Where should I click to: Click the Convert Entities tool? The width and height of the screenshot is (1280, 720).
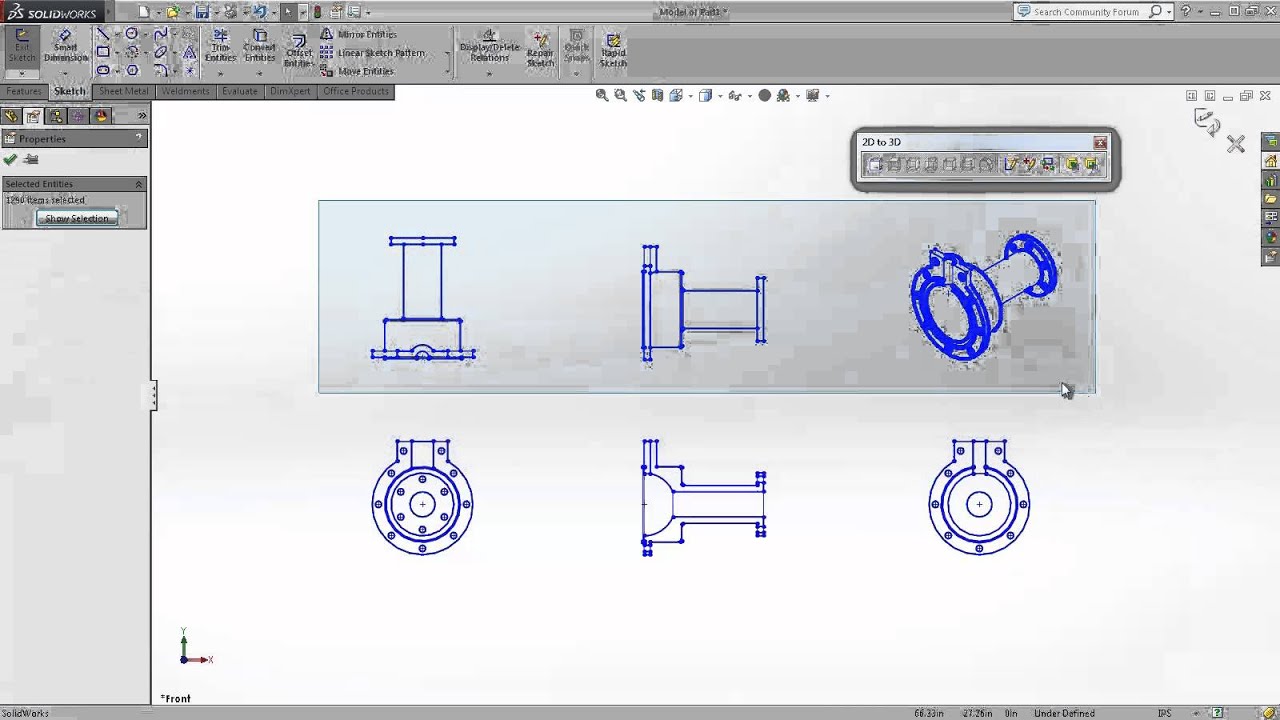coord(259,47)
